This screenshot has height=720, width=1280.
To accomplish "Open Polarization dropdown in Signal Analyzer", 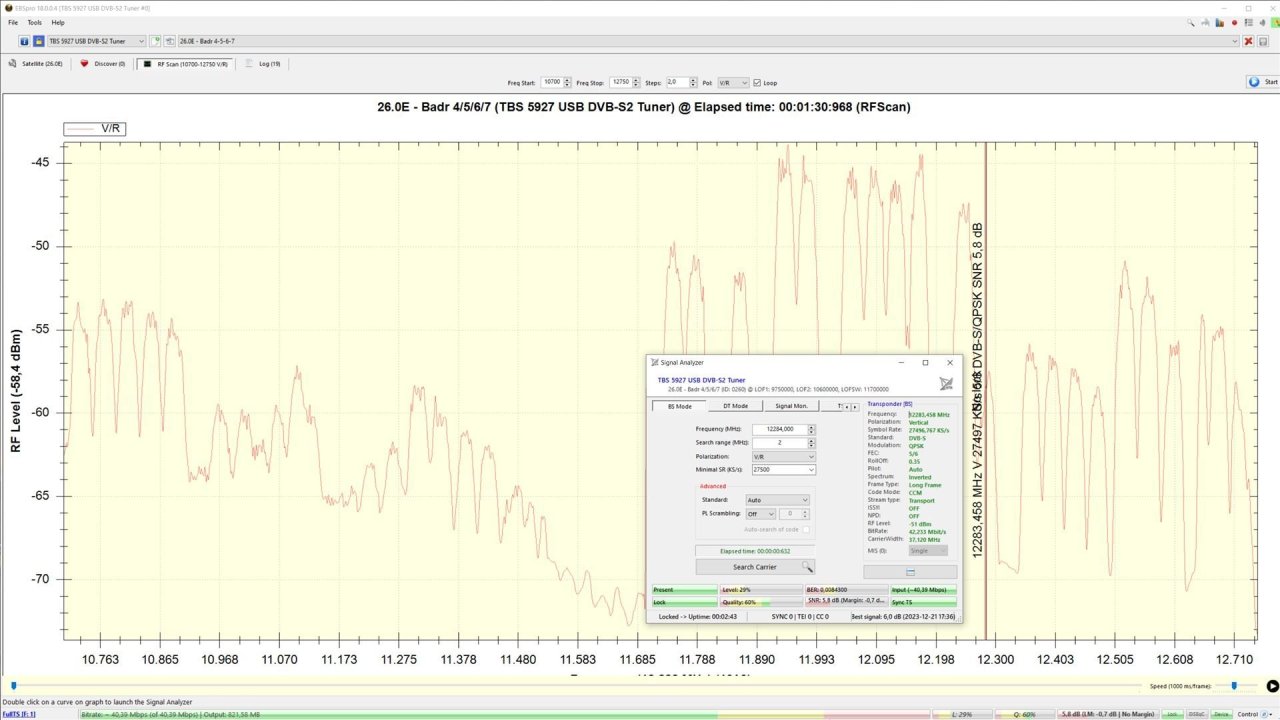I will click(x=783, y=456).
